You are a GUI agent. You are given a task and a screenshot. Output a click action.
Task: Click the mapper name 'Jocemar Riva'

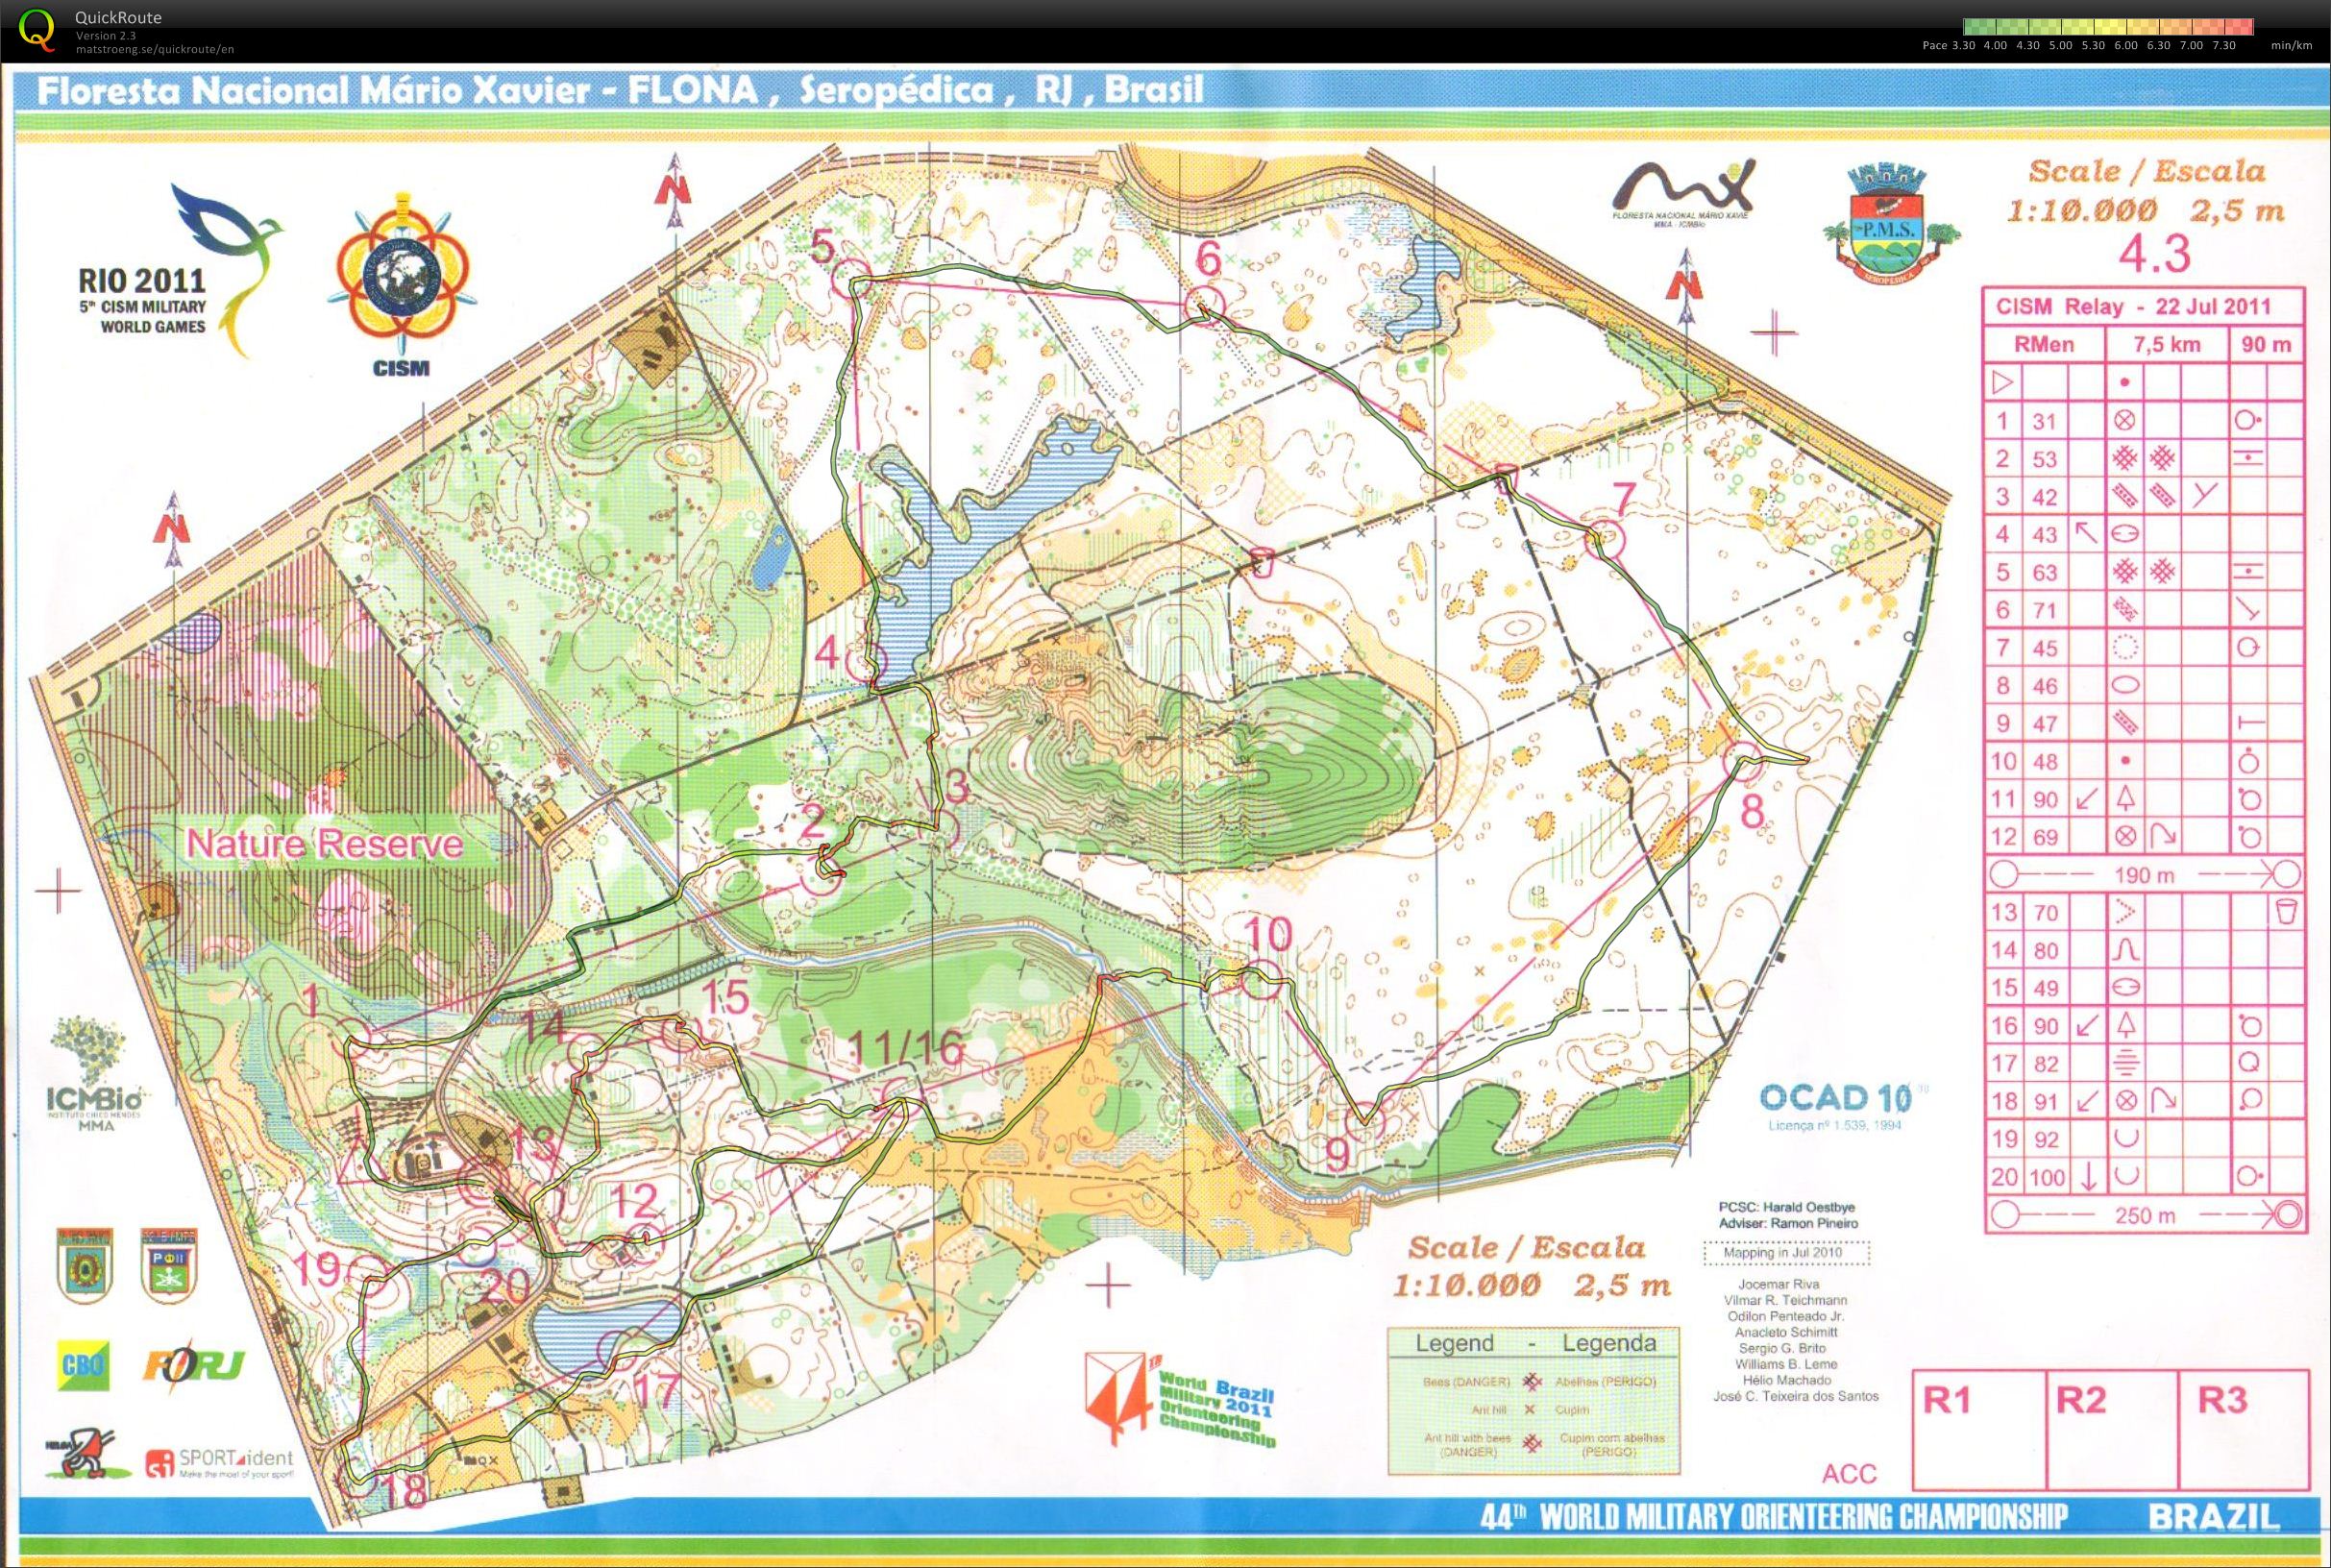click(1780, 1284)
